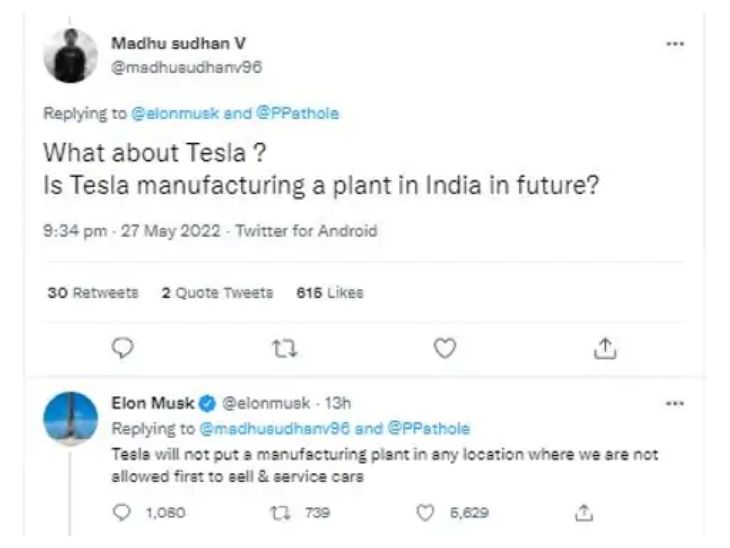View the 30 Retweets list
The height and width of the screenshot is (548, 730).
pos(93,293)
